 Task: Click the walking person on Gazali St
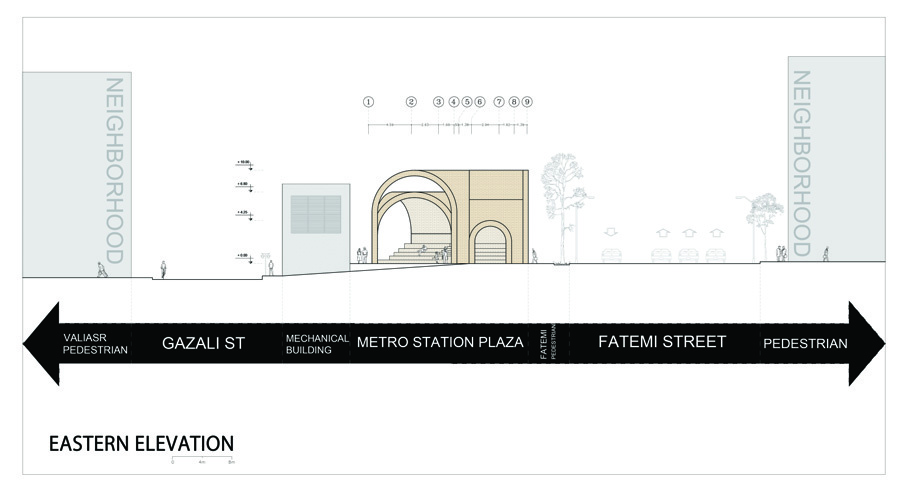[x=163, y=270]
